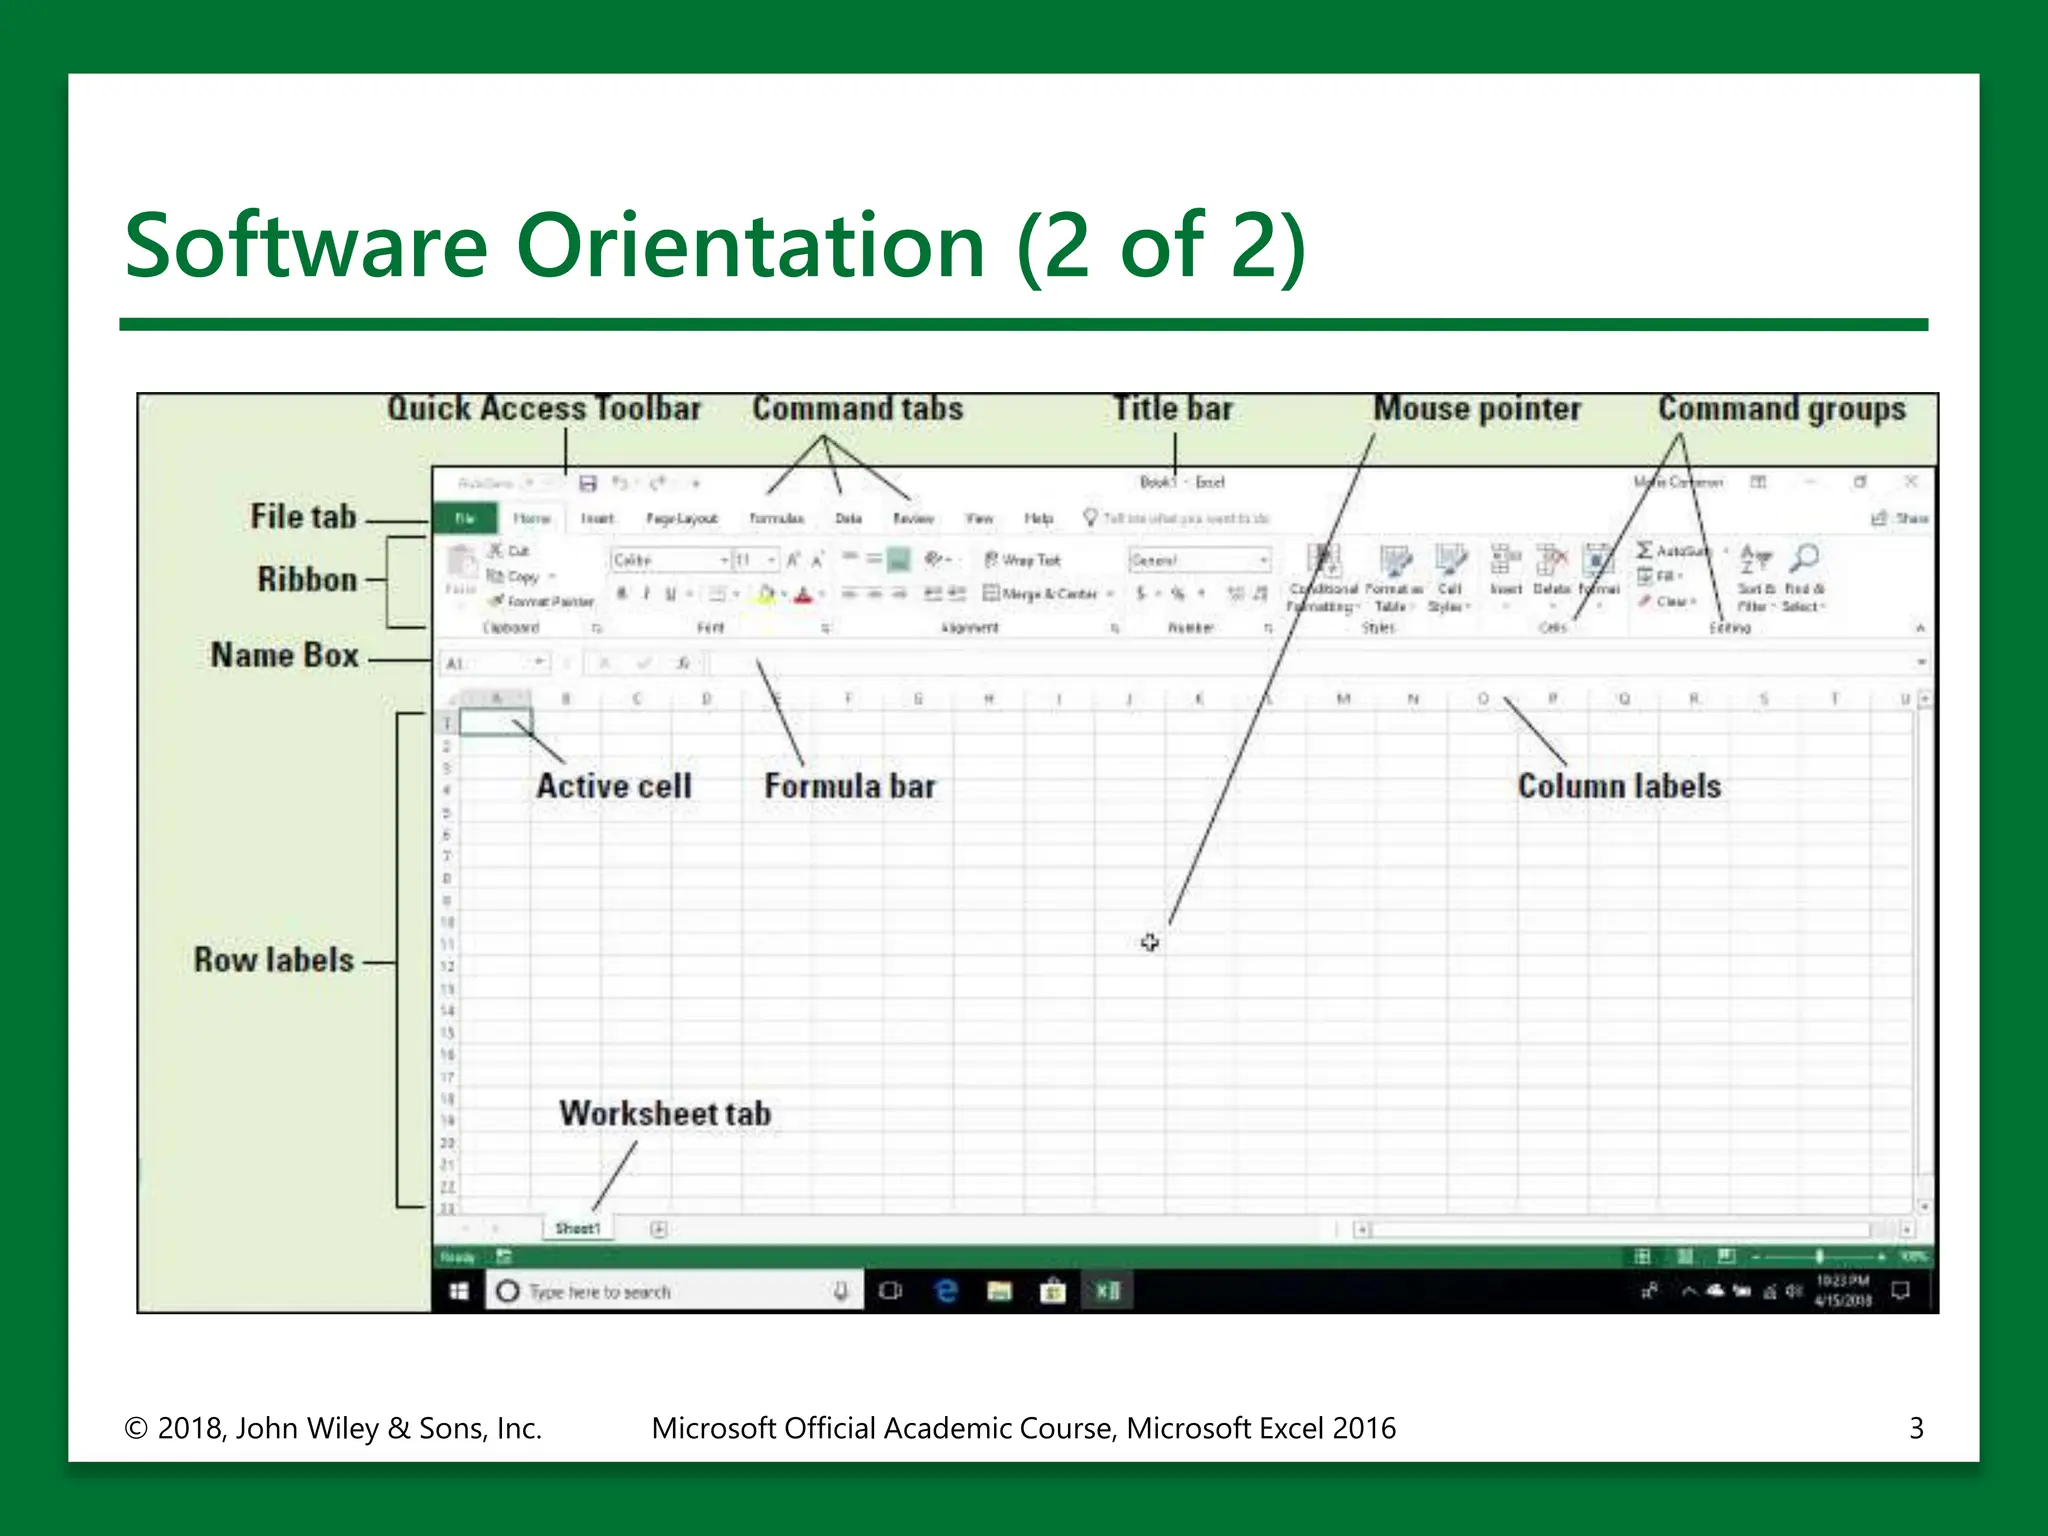The height and width of the screenshot is (1536, 2048).
Task: Switch to Page Layout view in status bar
Action: click(1685, 1256)
